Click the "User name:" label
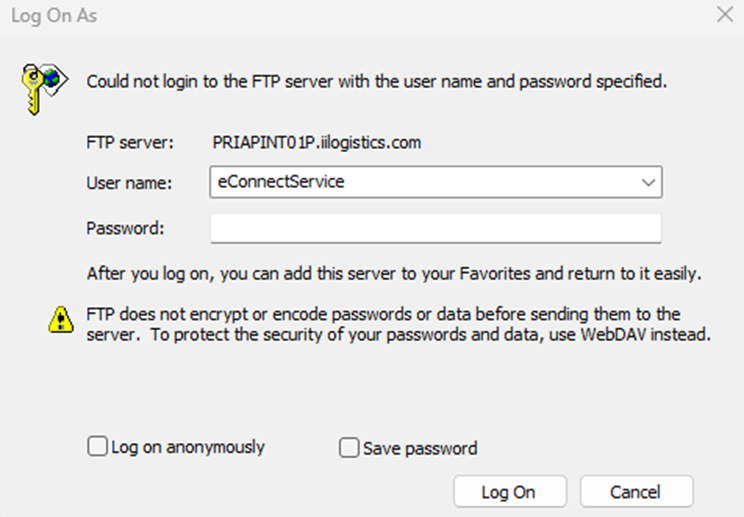Image resolution: width=744 pixels, height=517 pixels. click(130, 182)
